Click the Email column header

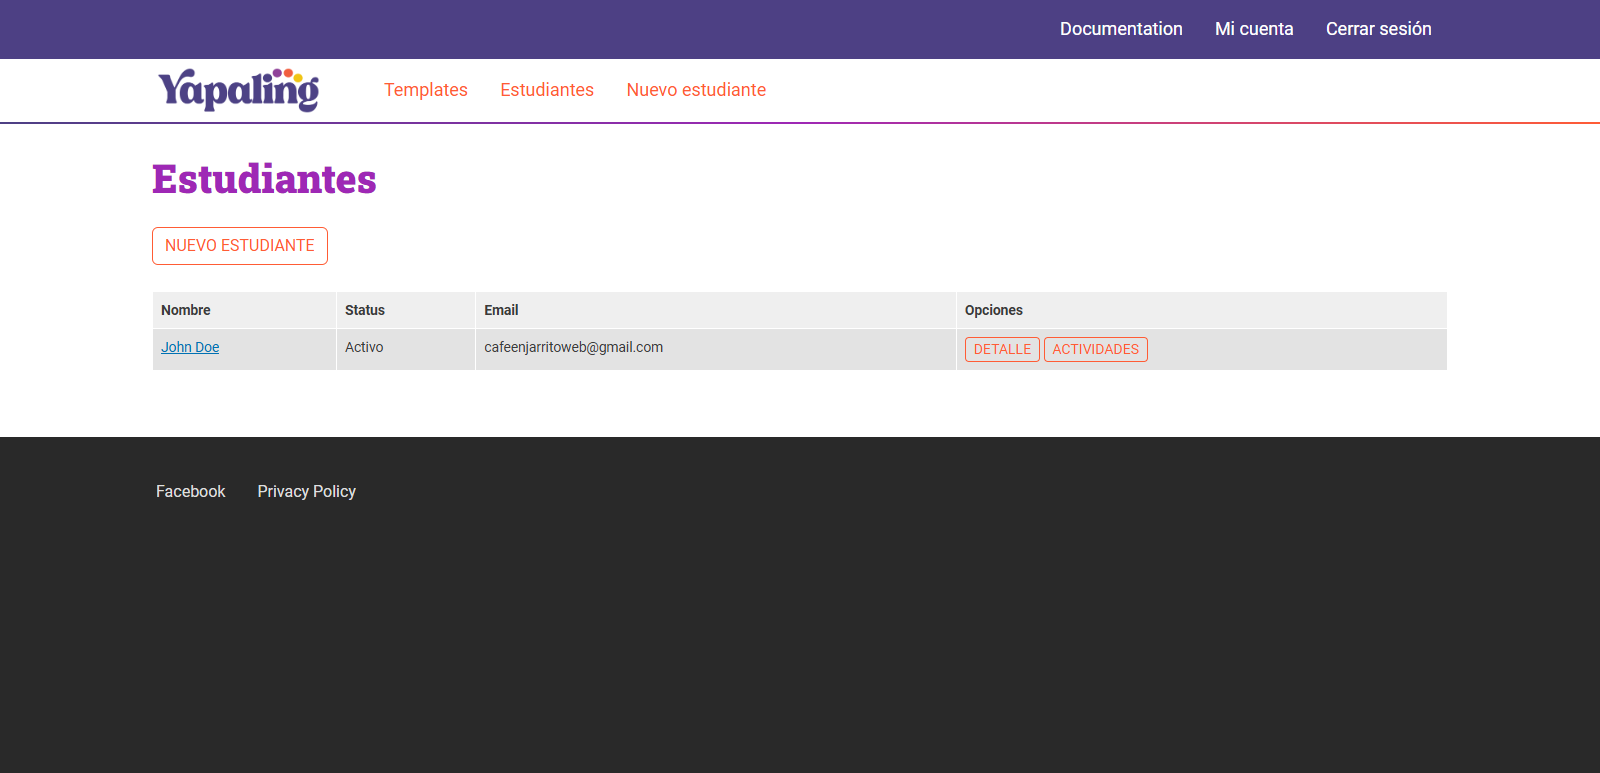click(501, 310)
